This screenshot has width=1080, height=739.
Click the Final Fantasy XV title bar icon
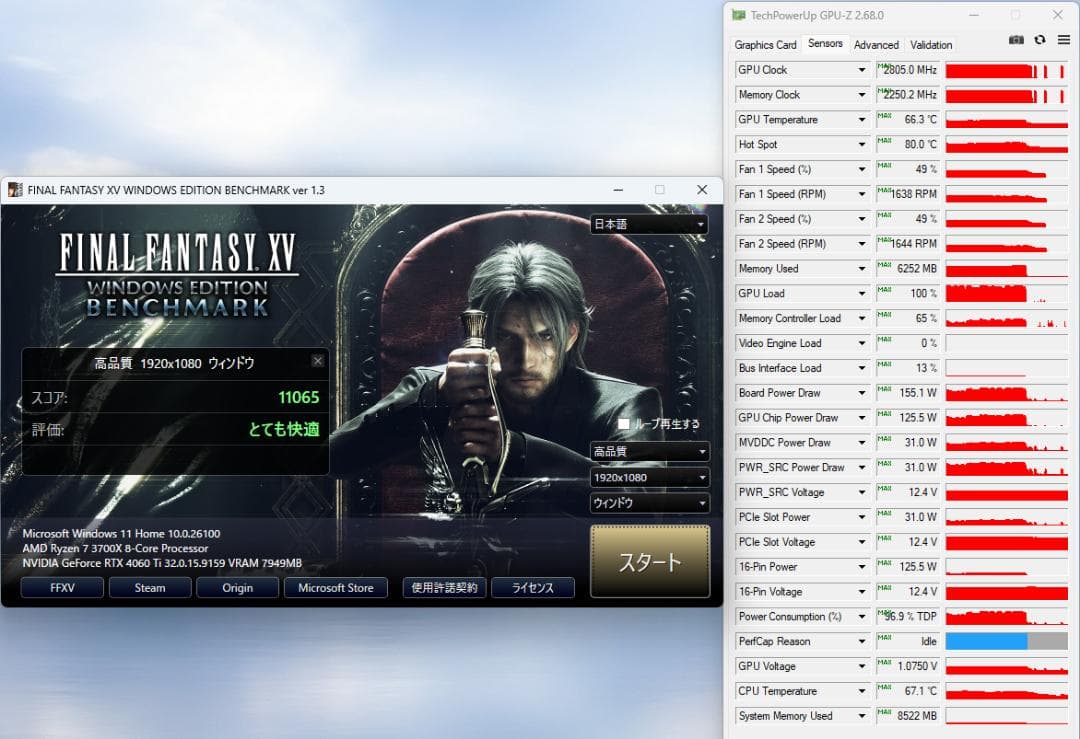[14, 190]
